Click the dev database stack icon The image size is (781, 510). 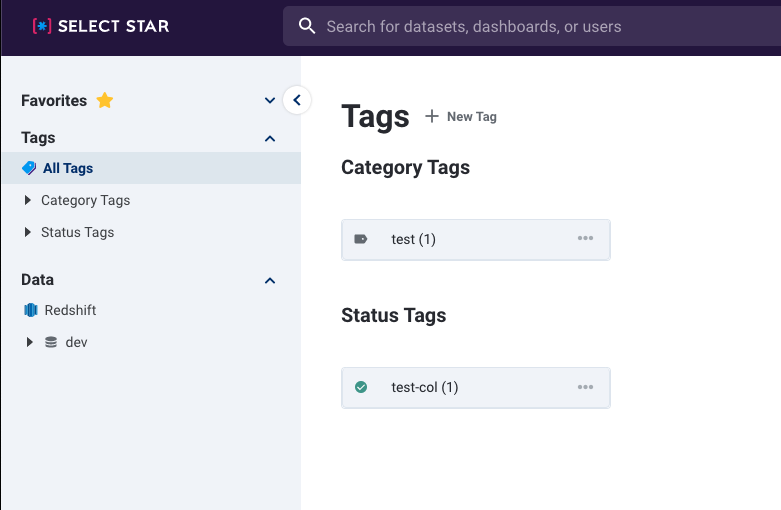51,342
